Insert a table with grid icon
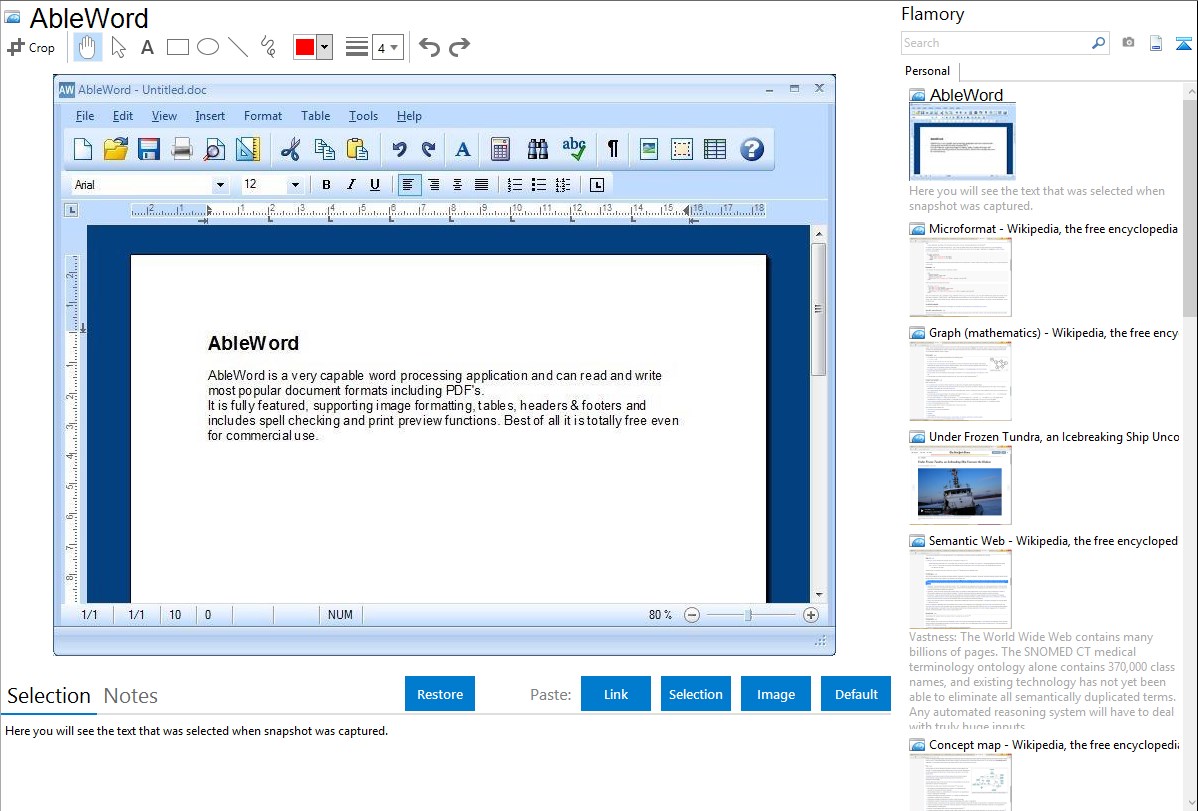 point(715,149)
